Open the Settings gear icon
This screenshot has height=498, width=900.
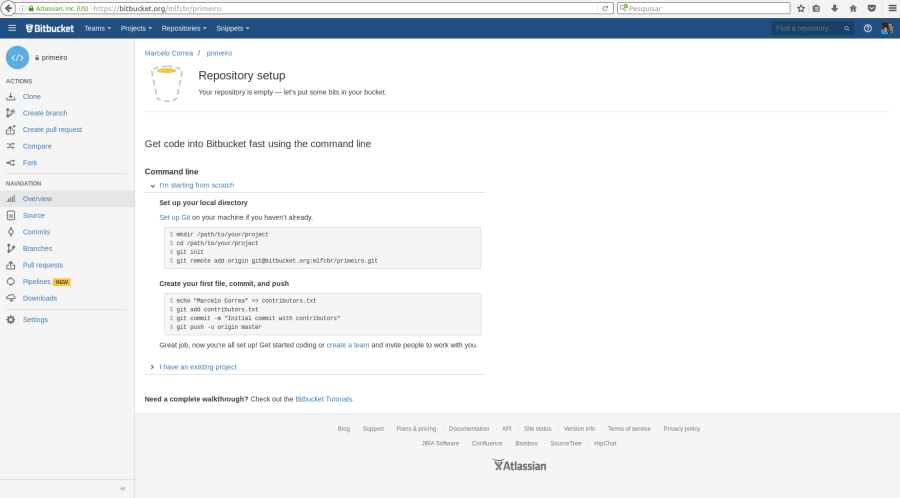click(11, 320)
